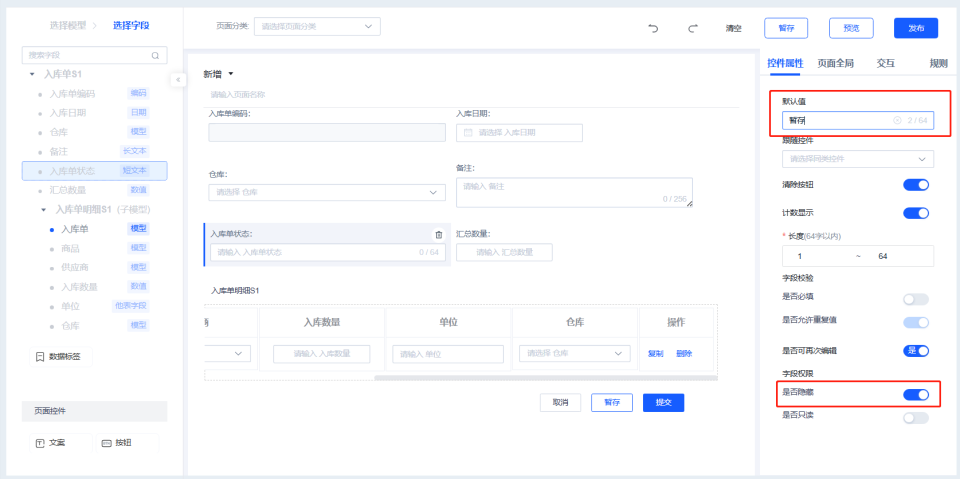This screenshot has width=960, height=479.
Task: Open the 仓库 dropdown in the detail table
Action: (x=574, y=353)
